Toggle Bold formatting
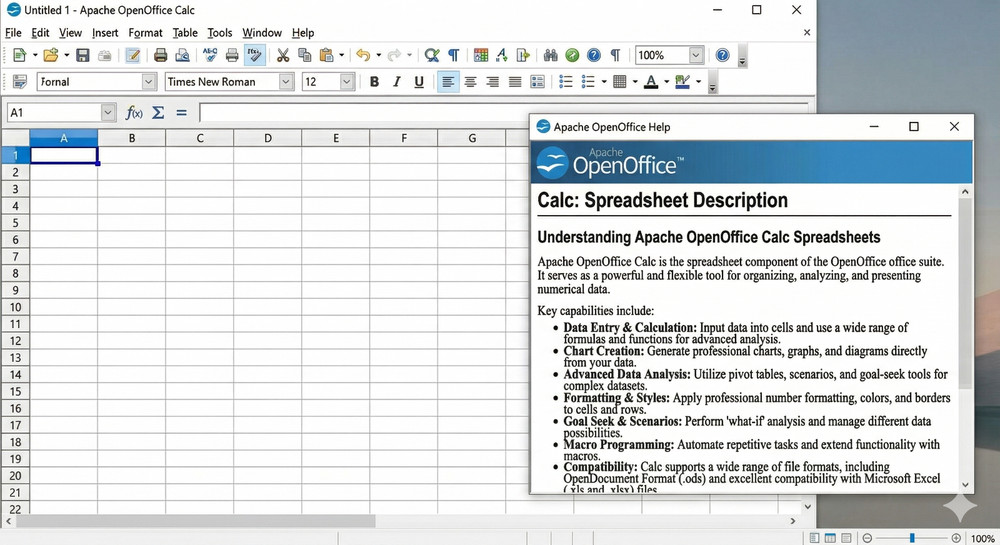1000x545 pixels. point(374,82)
